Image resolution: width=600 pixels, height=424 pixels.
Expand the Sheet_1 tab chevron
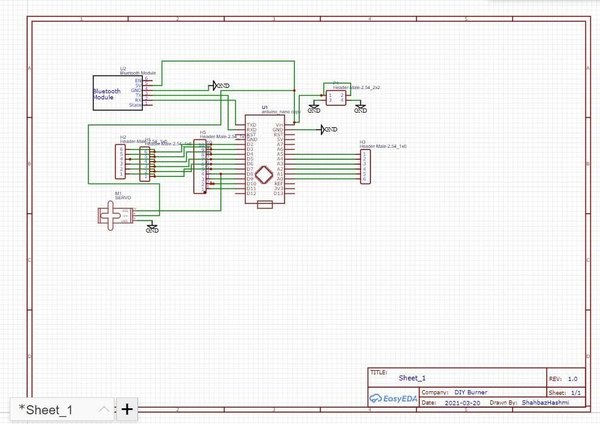[103, 410]
